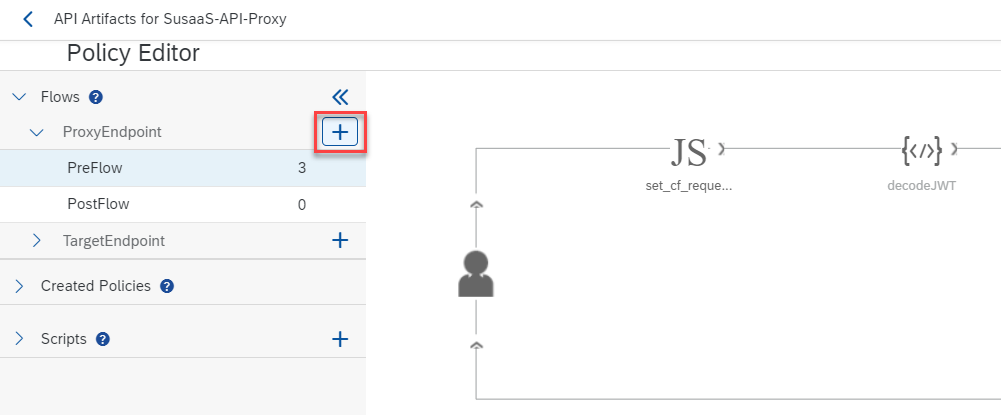
Task: Select the PostFlow item
Action: click(183, 205)
